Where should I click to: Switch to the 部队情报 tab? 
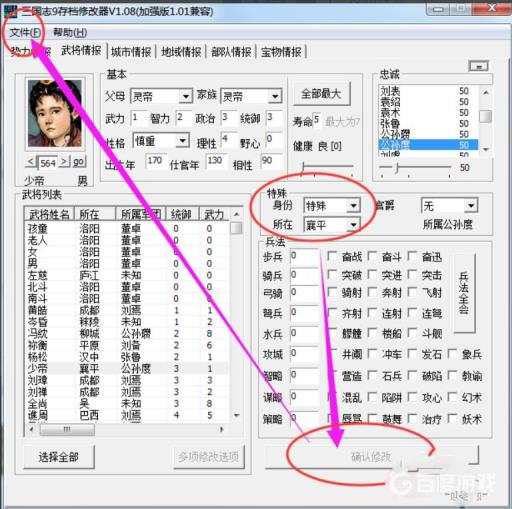coord(231,52)
